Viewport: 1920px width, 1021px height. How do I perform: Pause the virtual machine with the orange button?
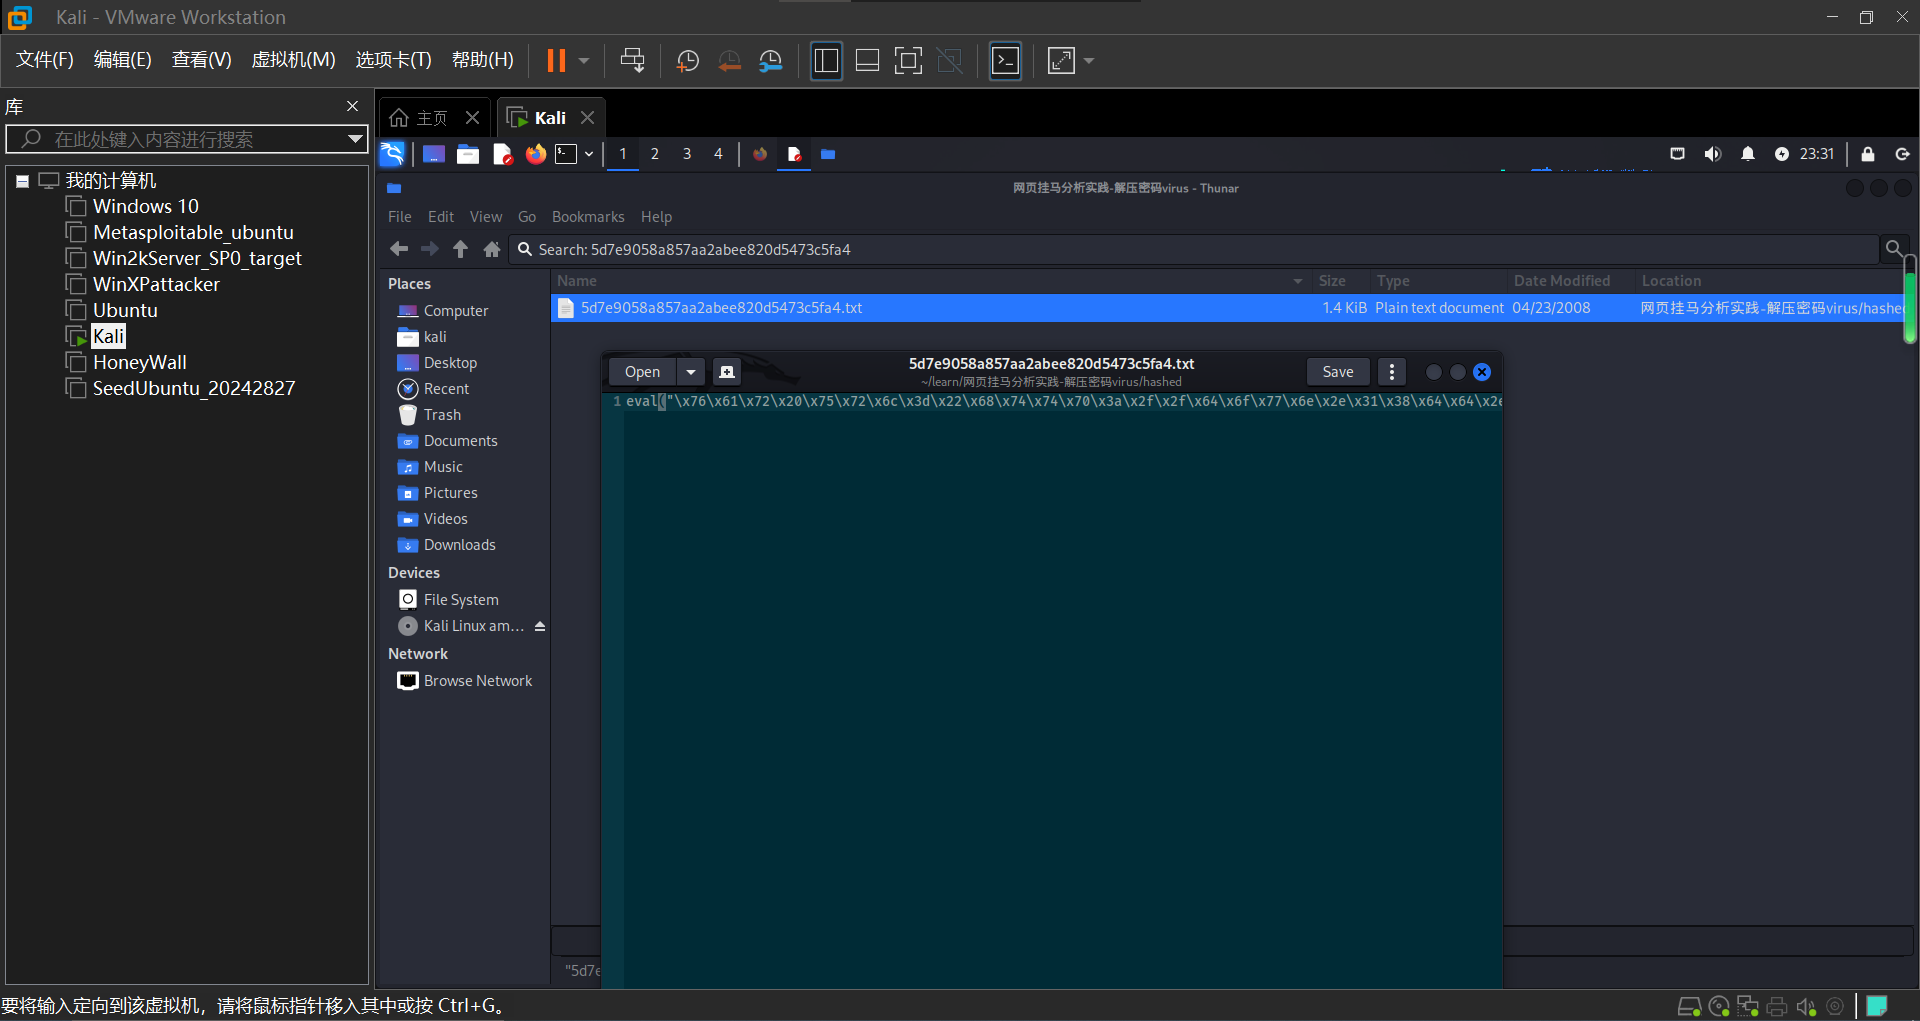(x=556, y=61)
